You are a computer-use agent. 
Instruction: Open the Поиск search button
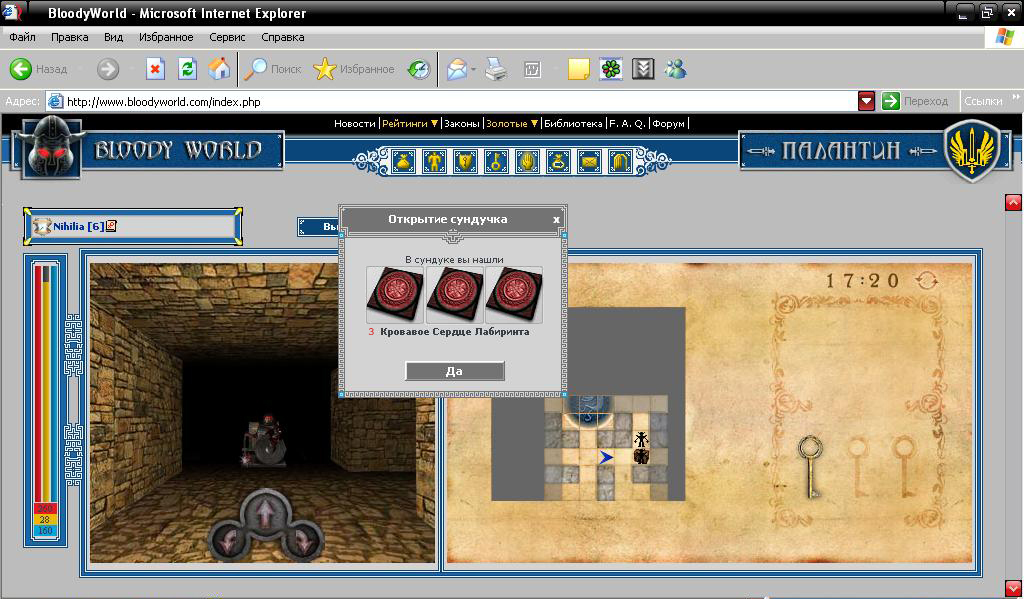(x=272, y=69)
